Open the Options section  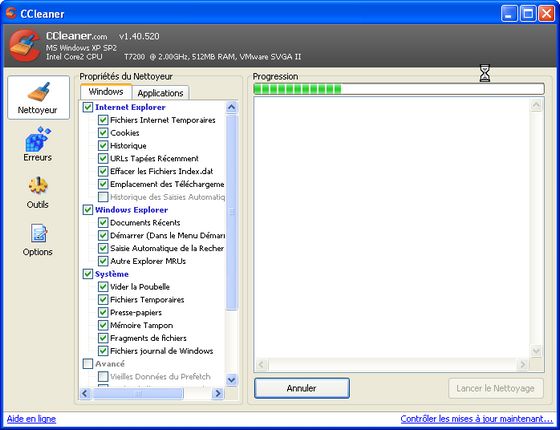coord(38,240)
